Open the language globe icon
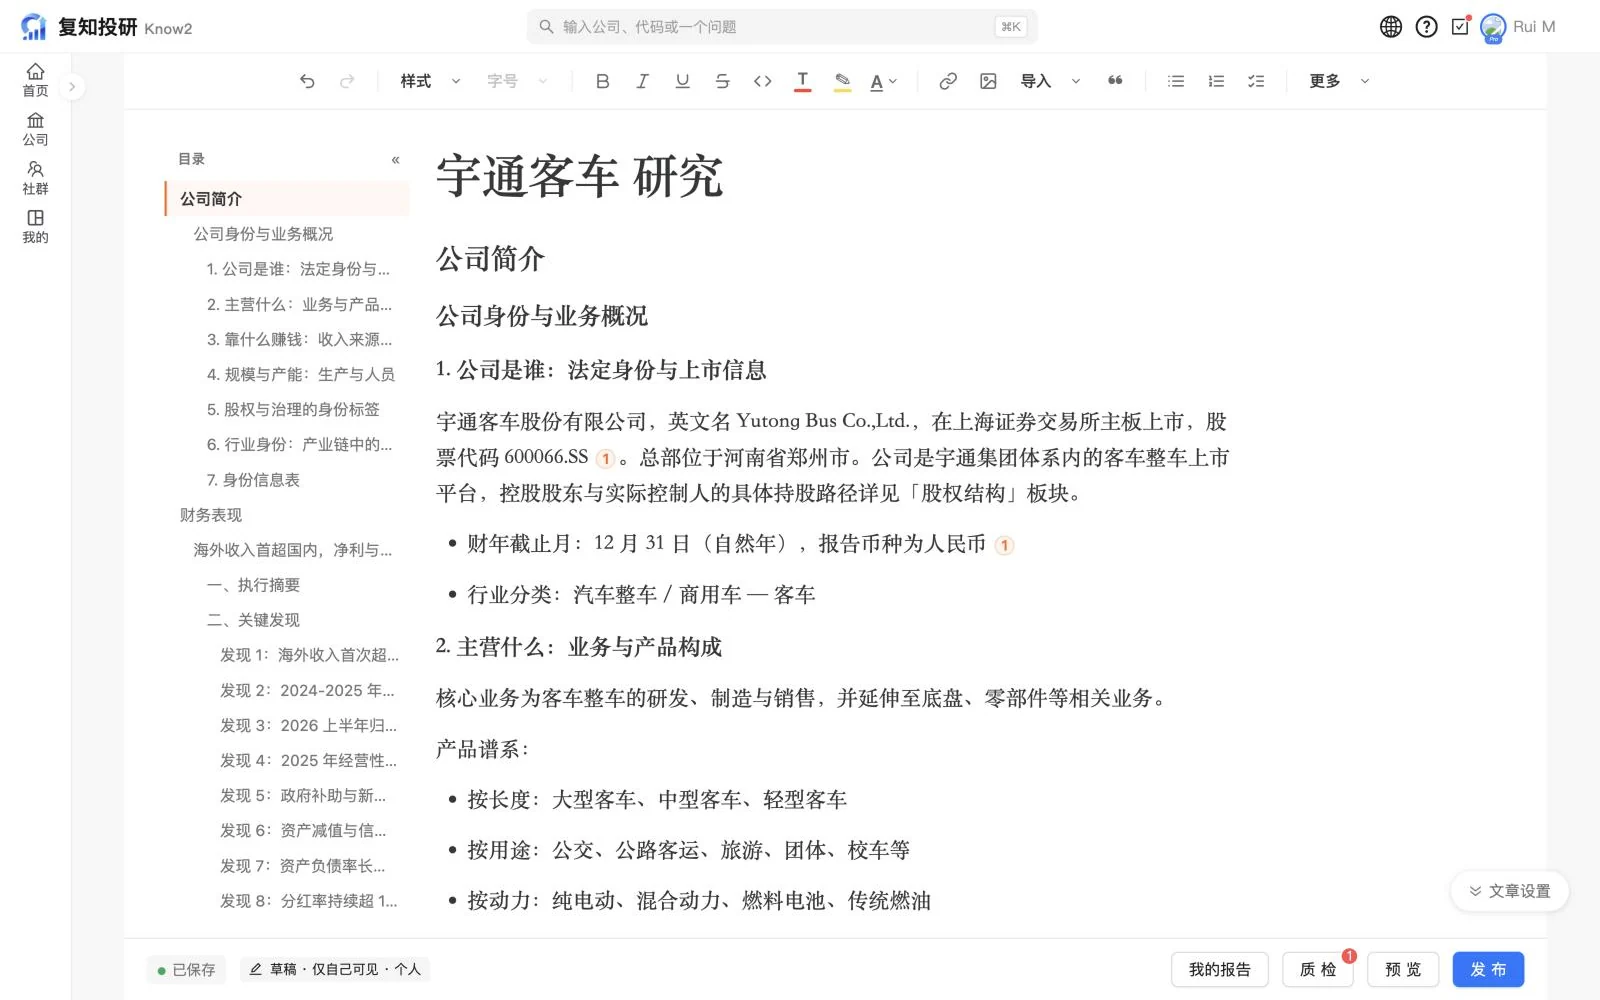The height and width of the screenshot is (1000, 1600). (x=1390, y=27)
